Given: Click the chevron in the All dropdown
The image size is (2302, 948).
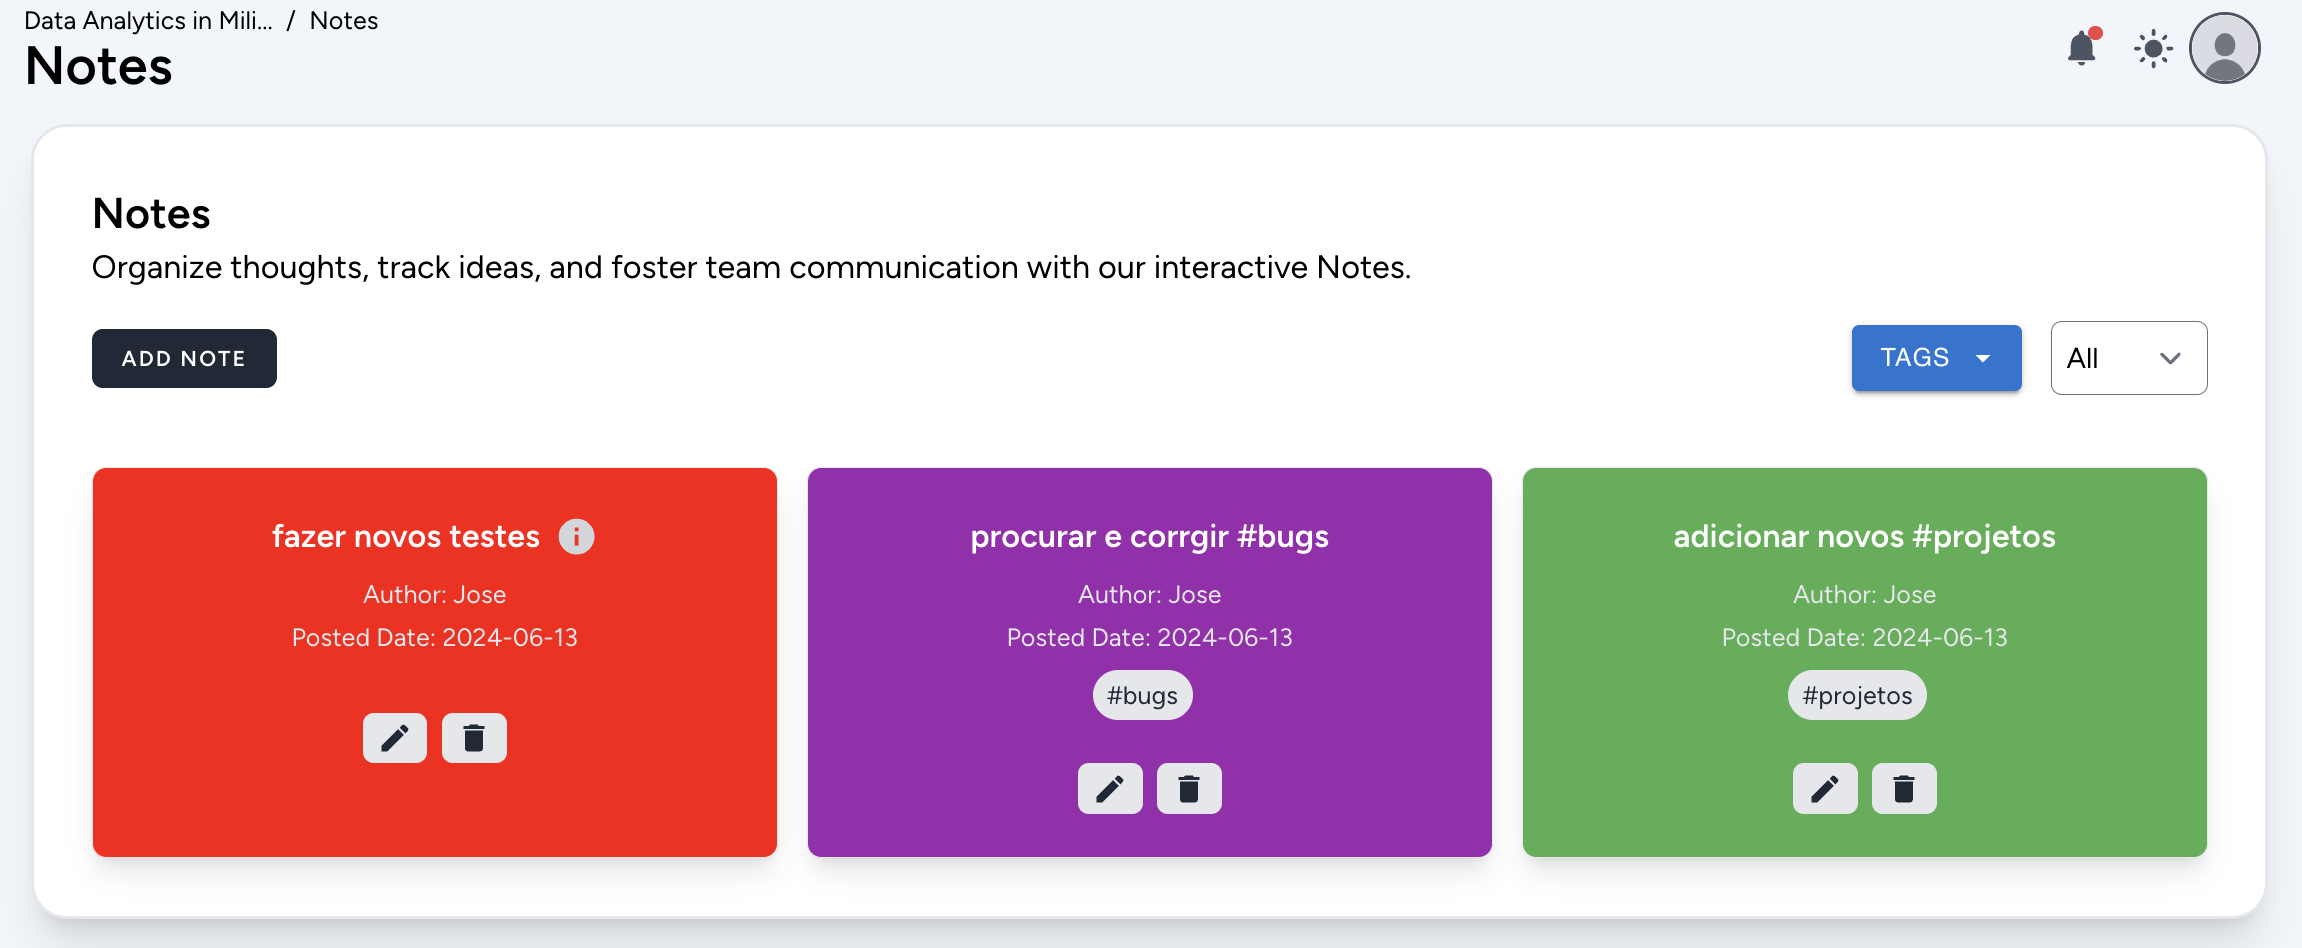Looking at the screenshot, I should coord(2170,358).
